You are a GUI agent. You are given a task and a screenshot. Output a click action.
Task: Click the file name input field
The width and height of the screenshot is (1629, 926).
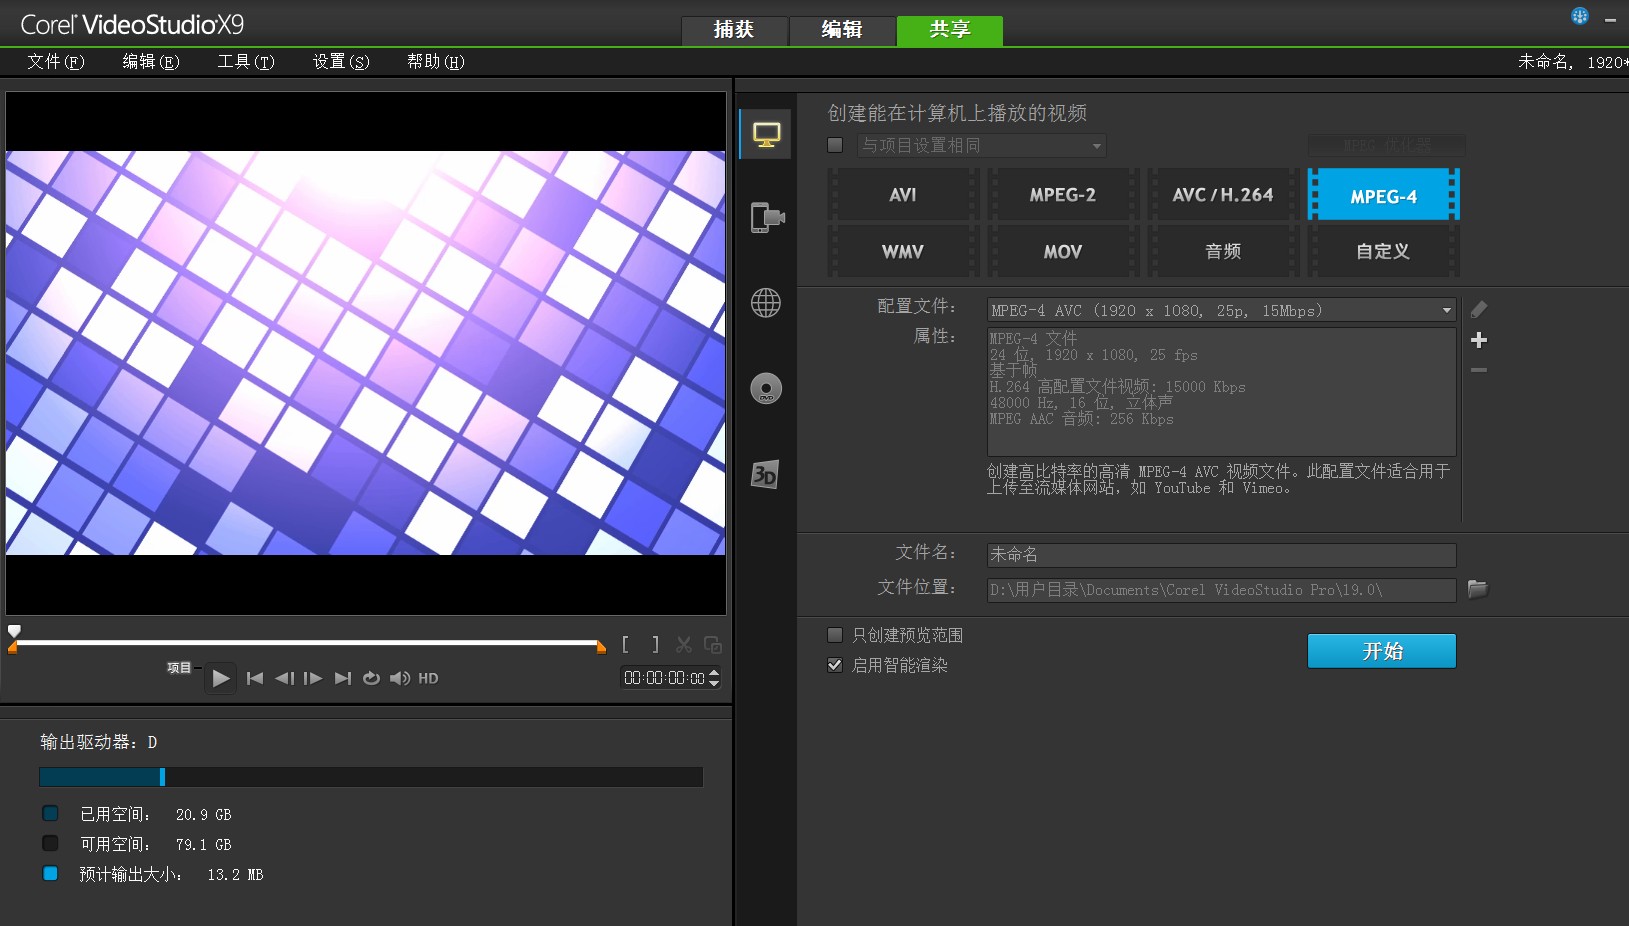click(1221, 555)
